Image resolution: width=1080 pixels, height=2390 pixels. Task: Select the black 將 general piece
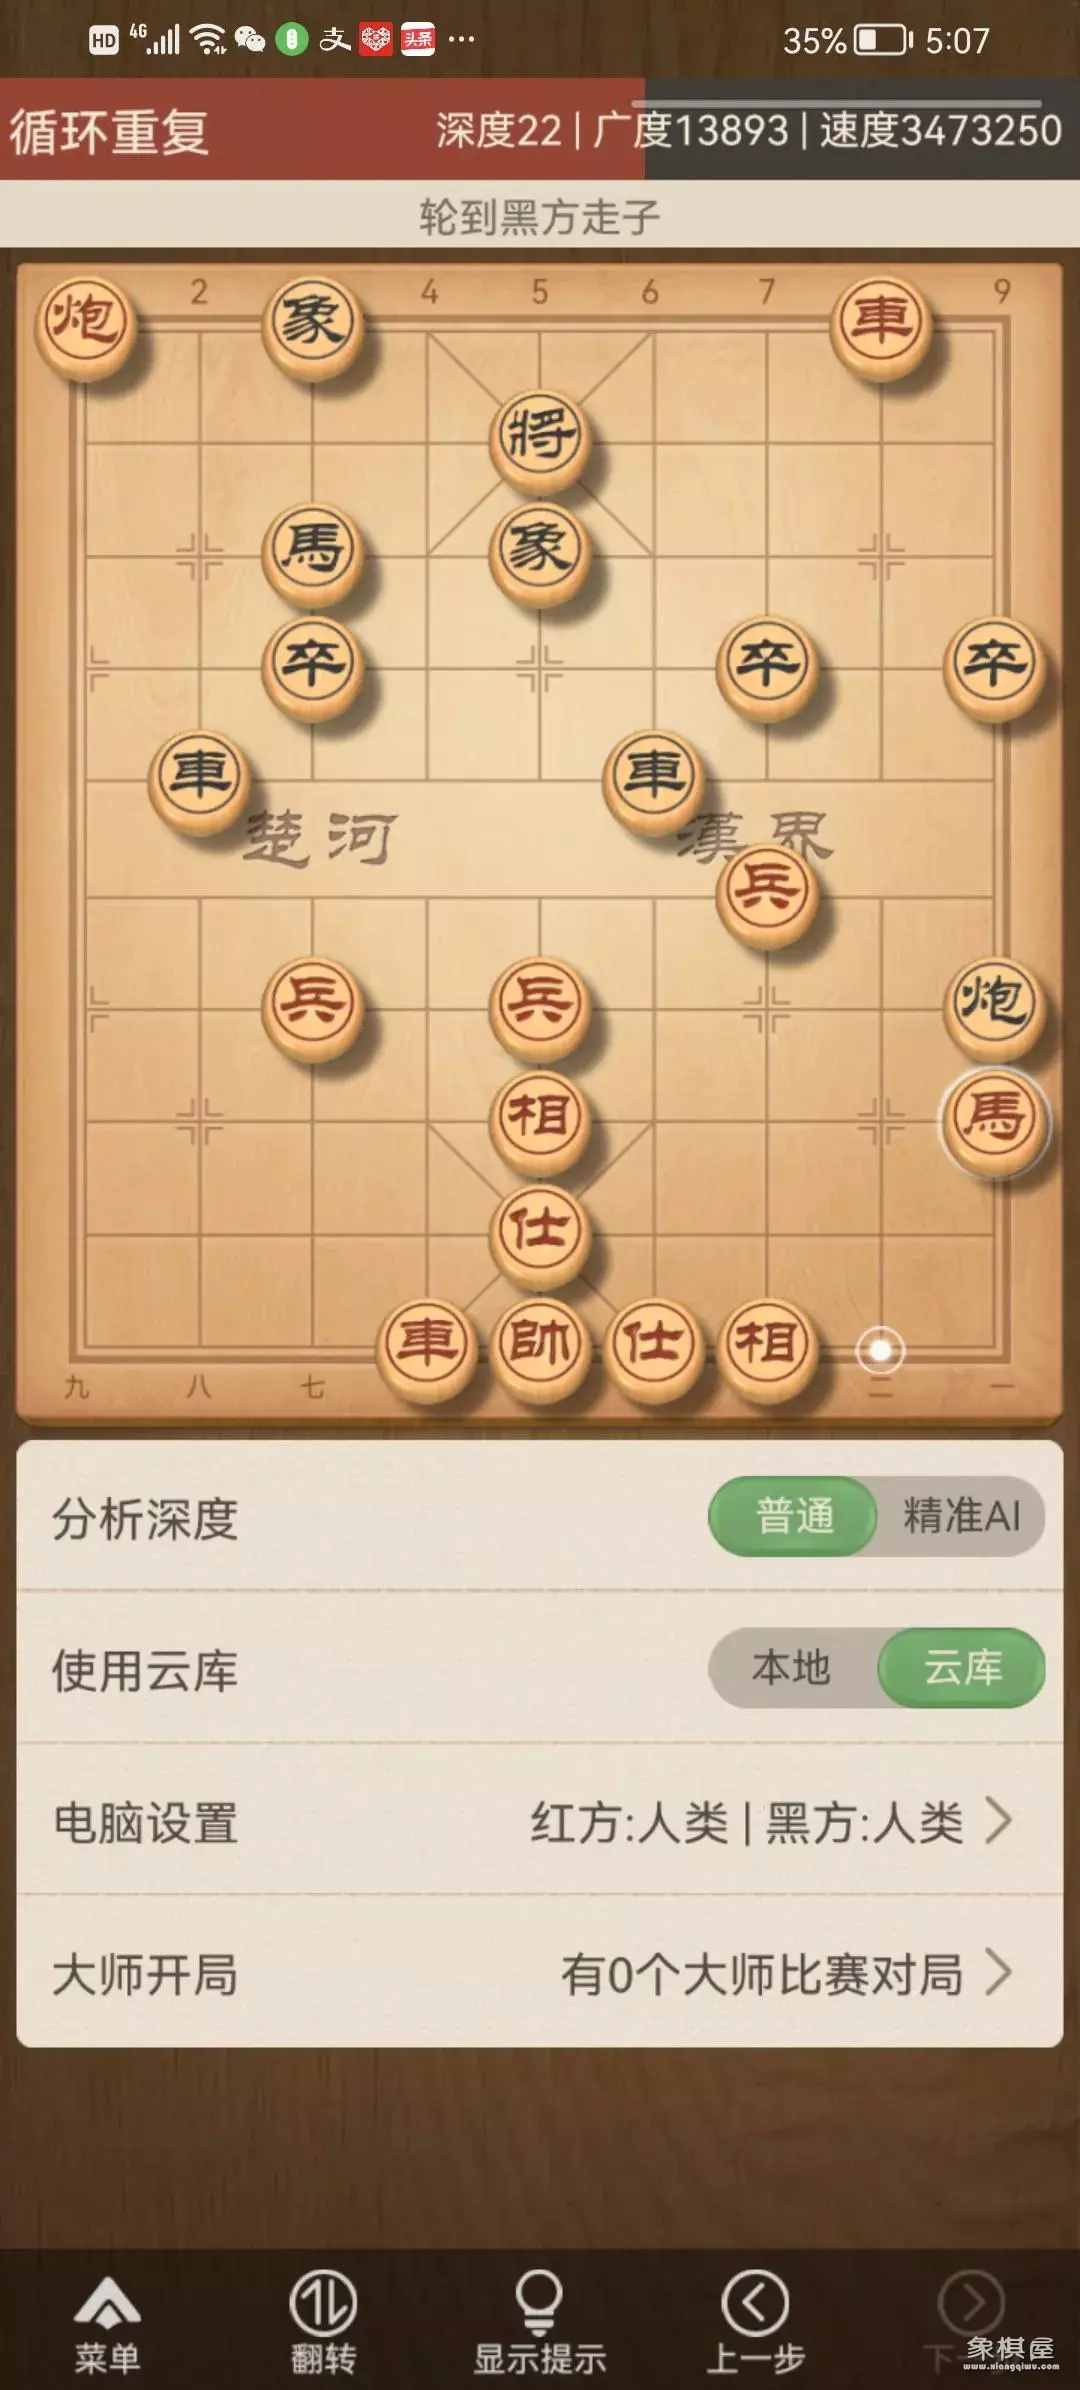point(540,436)
